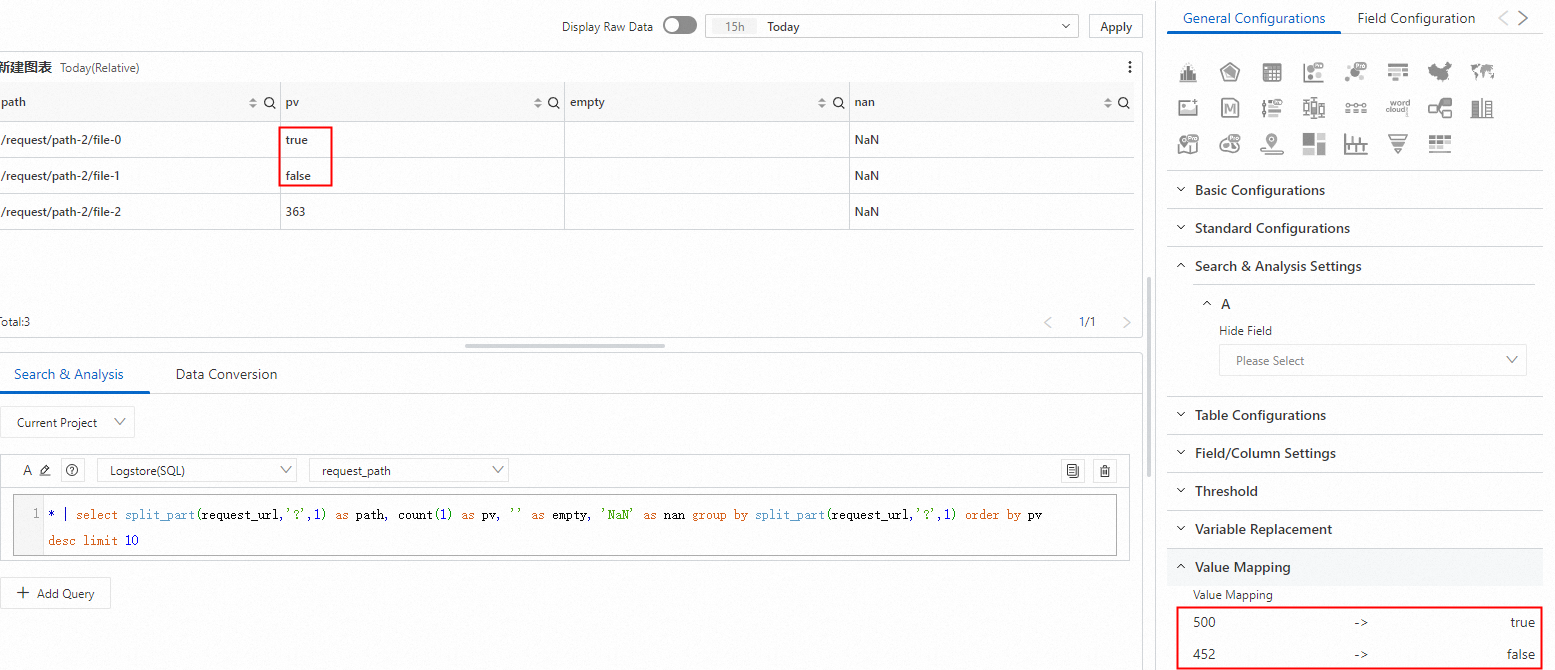Open the Data Conversion tab

(x=226, y=374)
